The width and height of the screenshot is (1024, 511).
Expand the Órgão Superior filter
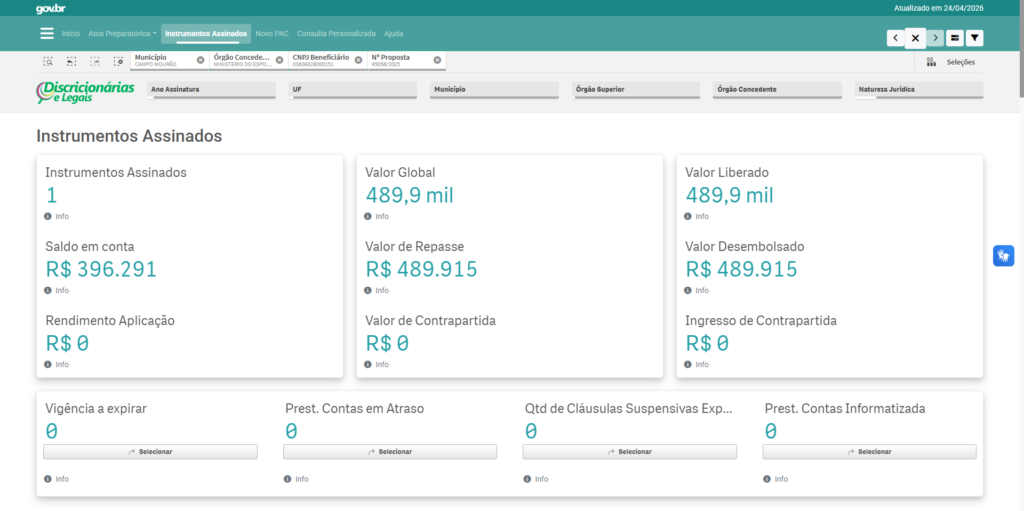[x=636, y=90]
